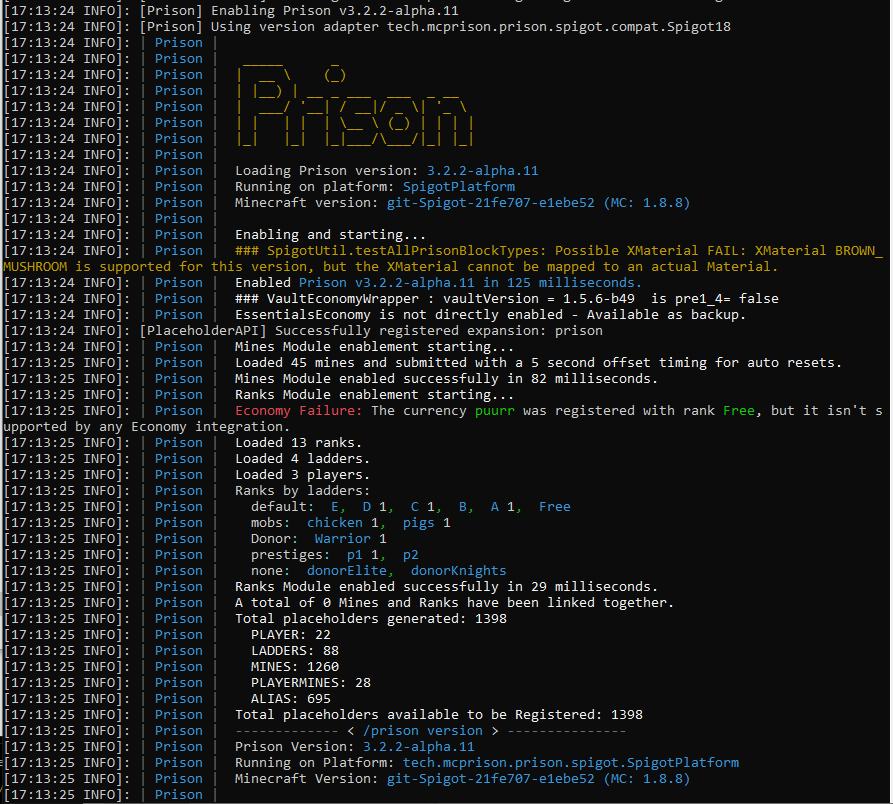Click the '/prison version' command text

423,730
